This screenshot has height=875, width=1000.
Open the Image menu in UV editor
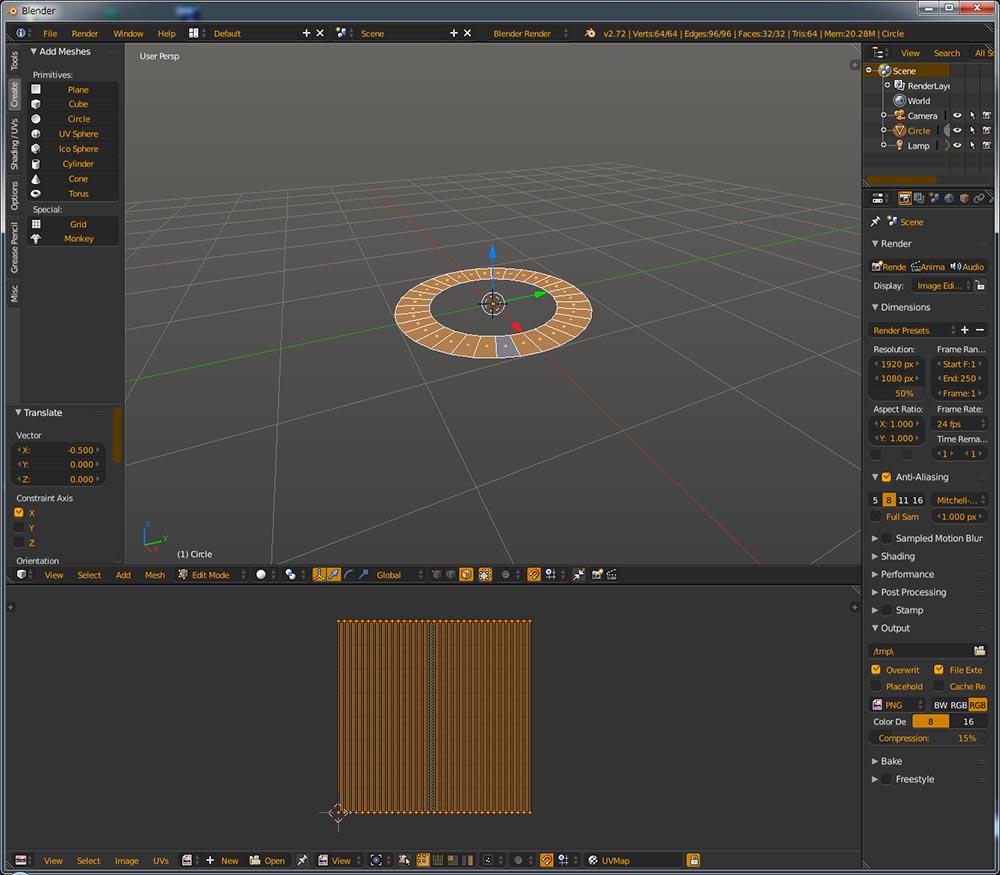[x=126, y=860]
